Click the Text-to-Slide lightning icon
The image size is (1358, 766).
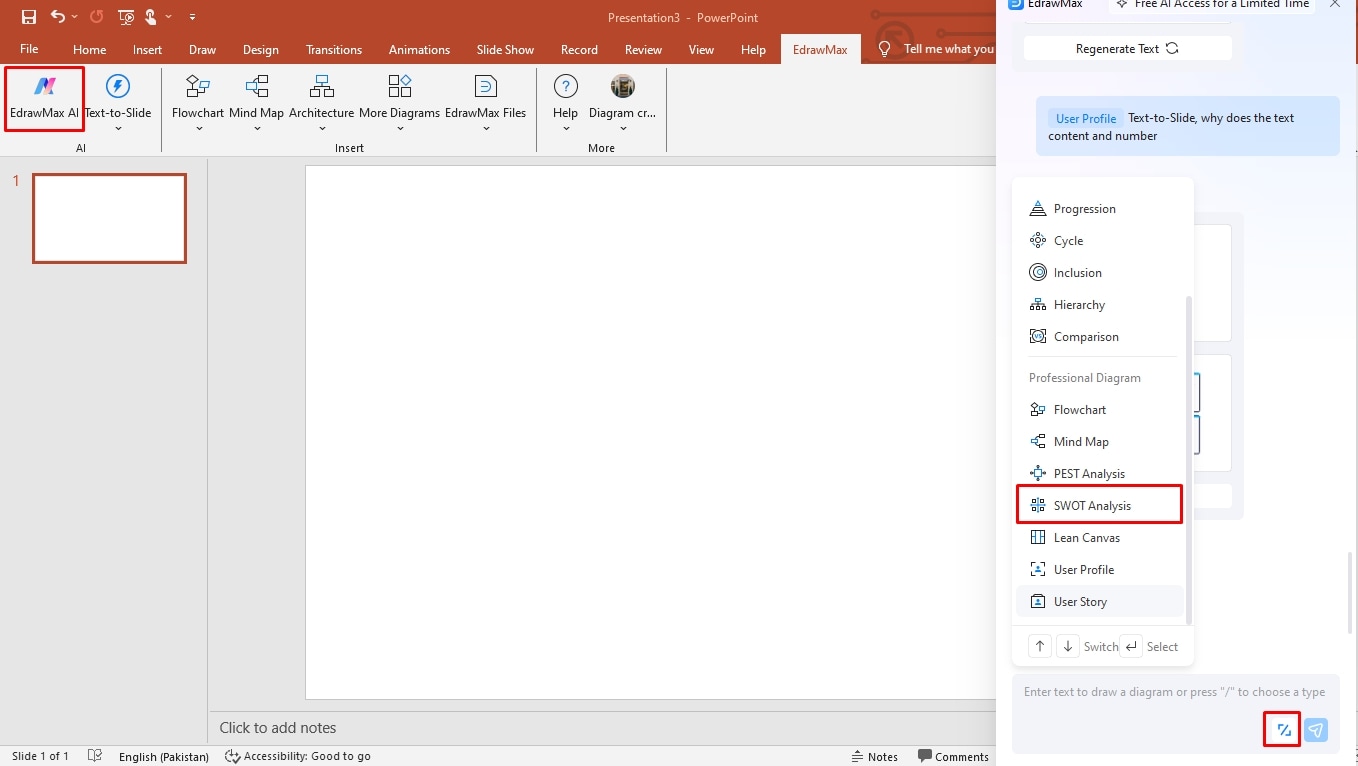click(x=118, y=86)
